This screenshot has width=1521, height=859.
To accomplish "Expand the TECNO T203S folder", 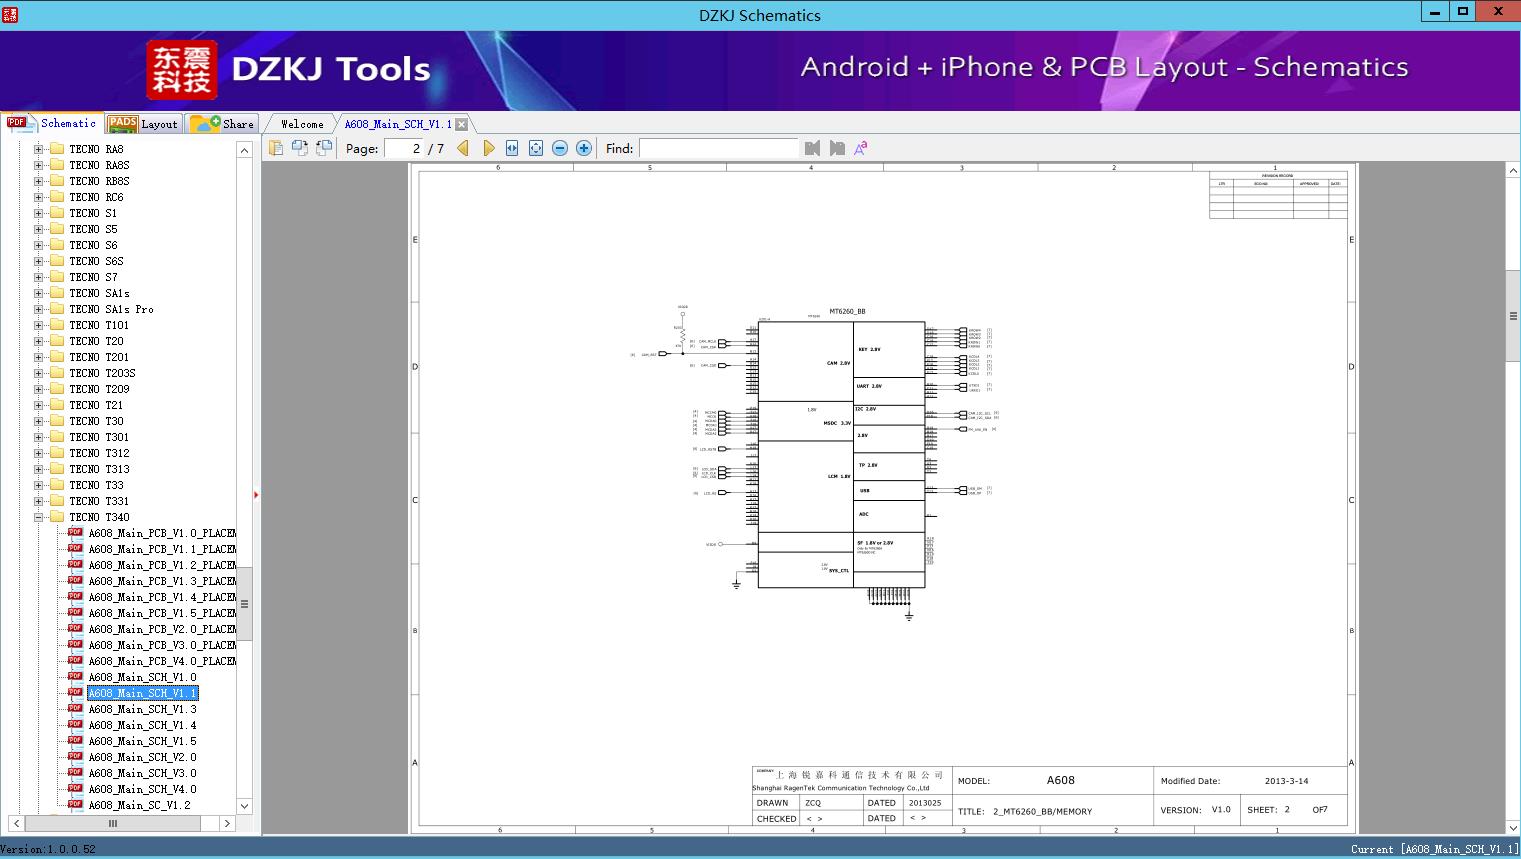I will [x=38, y=373].
